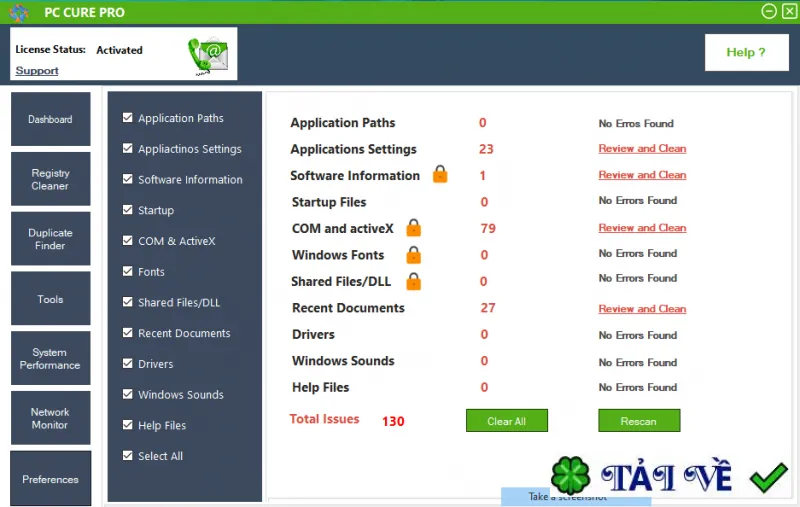The width and height of the screenshot is (800, 507).
Task: Click the green checkmark icon at bottom right
Action: 768,478
